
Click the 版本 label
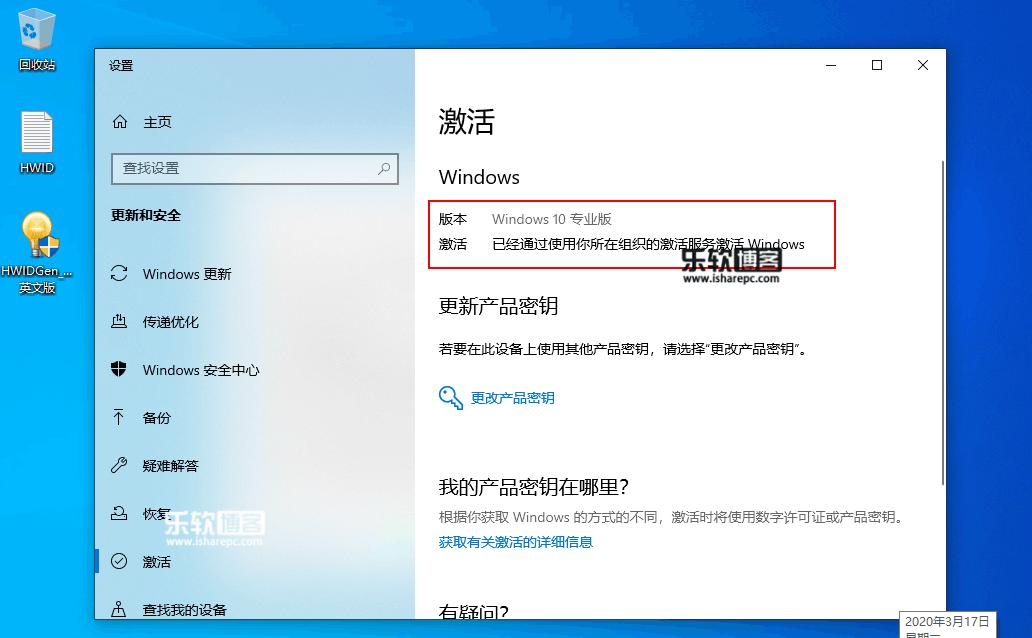click(x=453, y=219)
